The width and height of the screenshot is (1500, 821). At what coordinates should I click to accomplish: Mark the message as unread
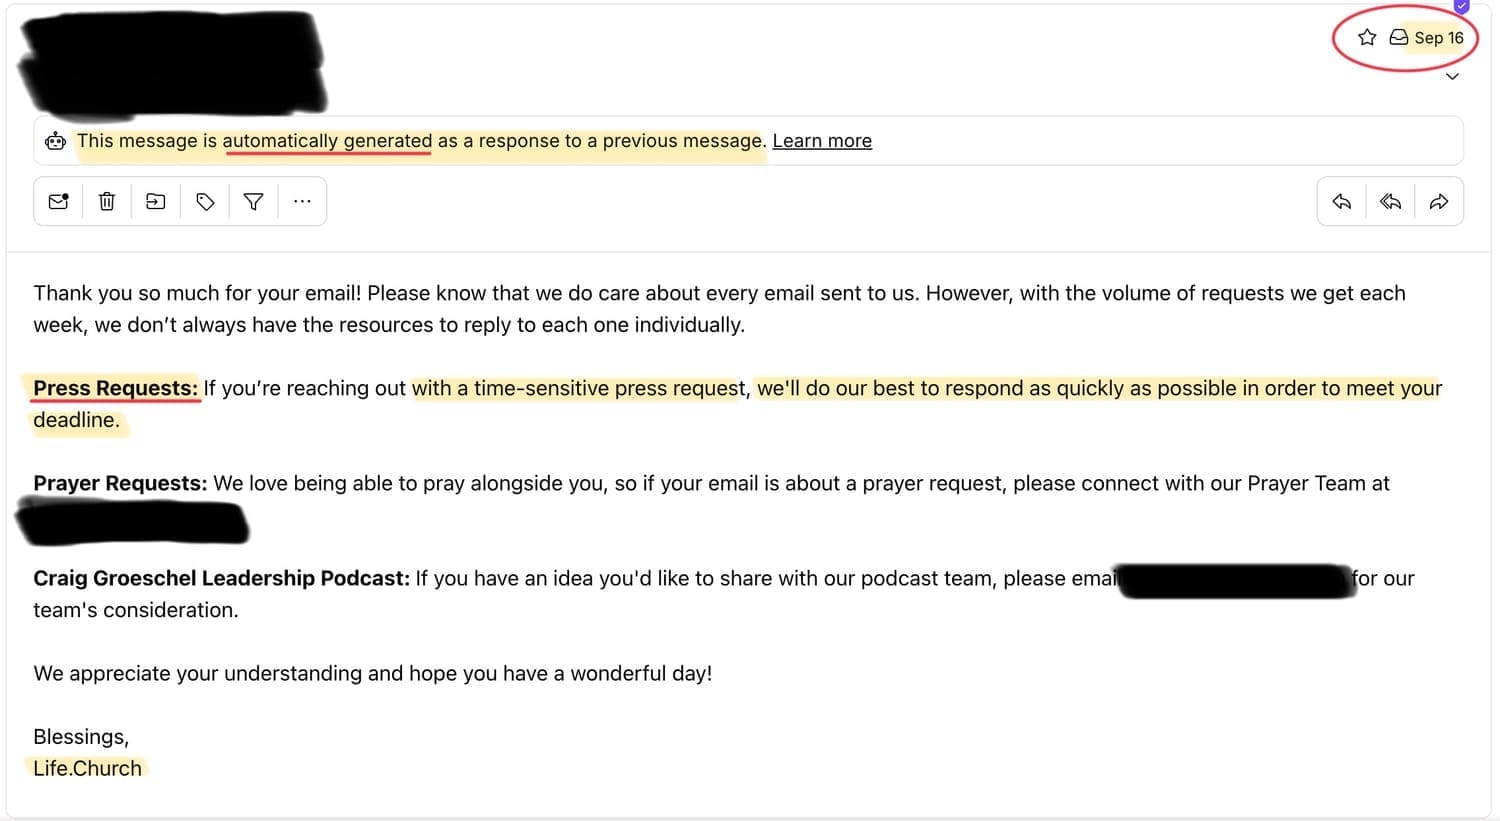(x=58, y=202)
